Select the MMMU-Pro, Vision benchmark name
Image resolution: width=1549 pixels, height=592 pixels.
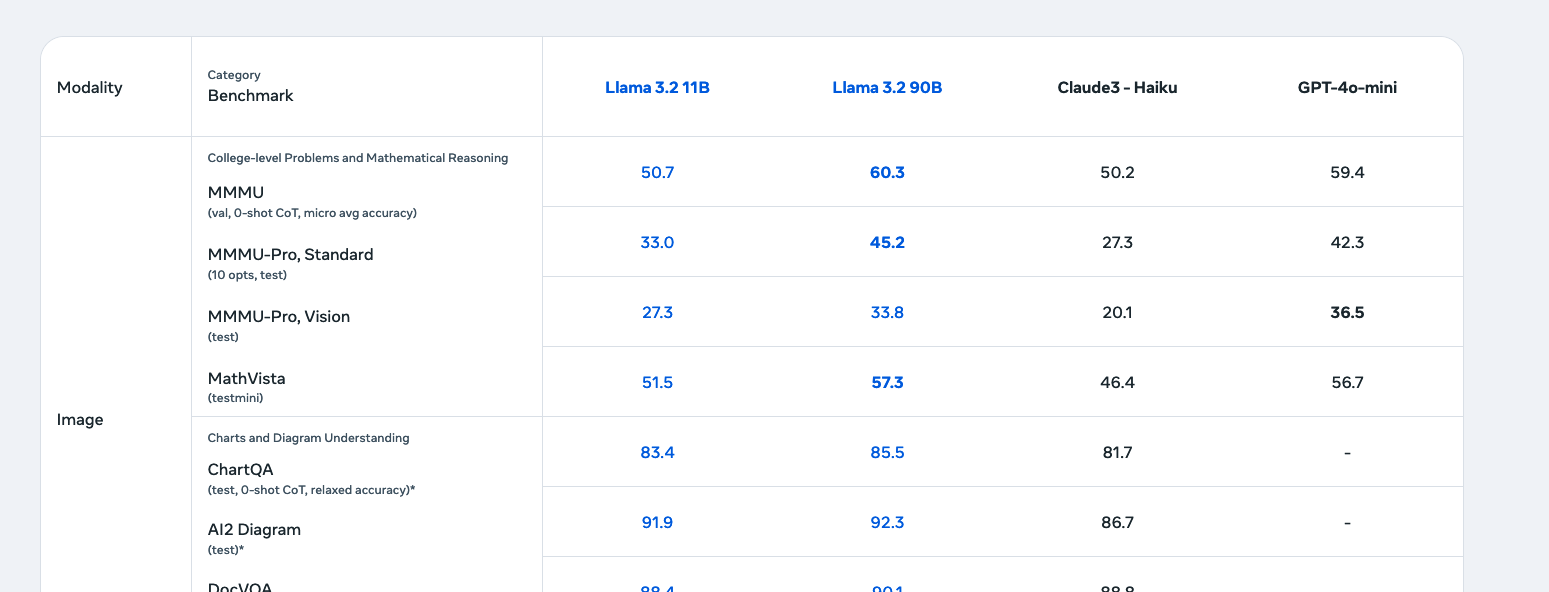279,316
